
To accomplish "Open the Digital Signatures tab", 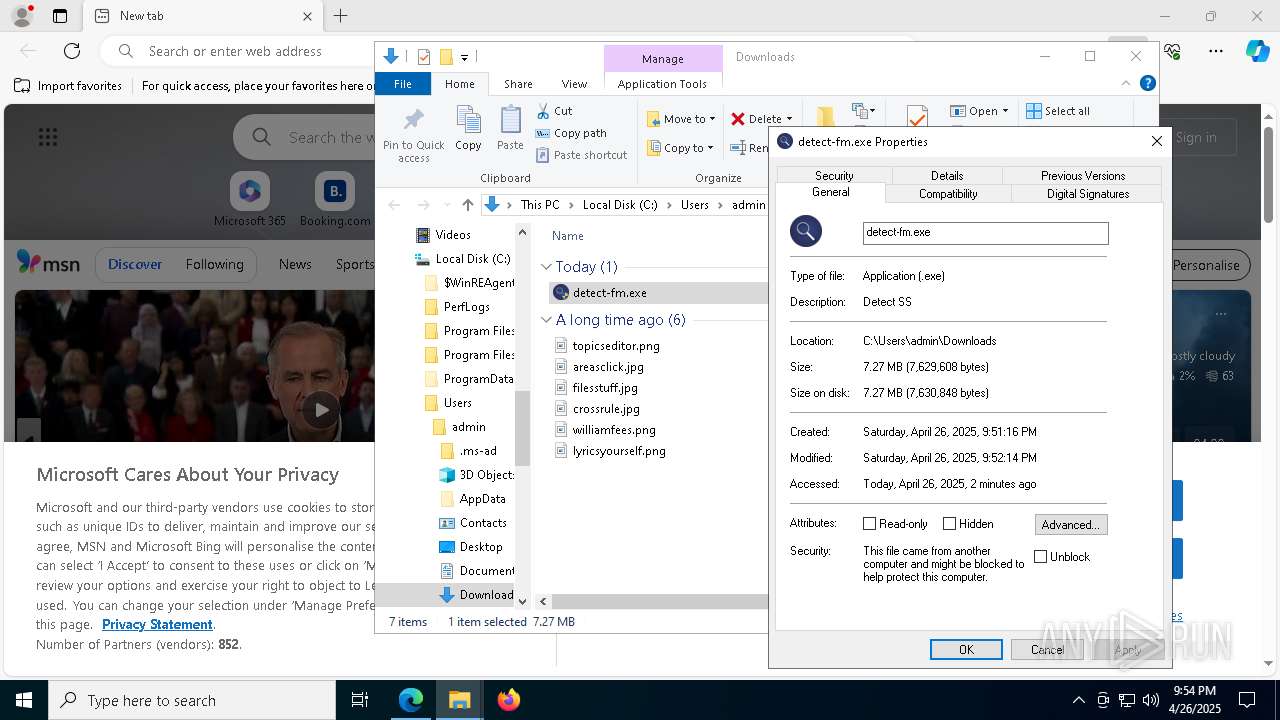I will (1087, 194).
